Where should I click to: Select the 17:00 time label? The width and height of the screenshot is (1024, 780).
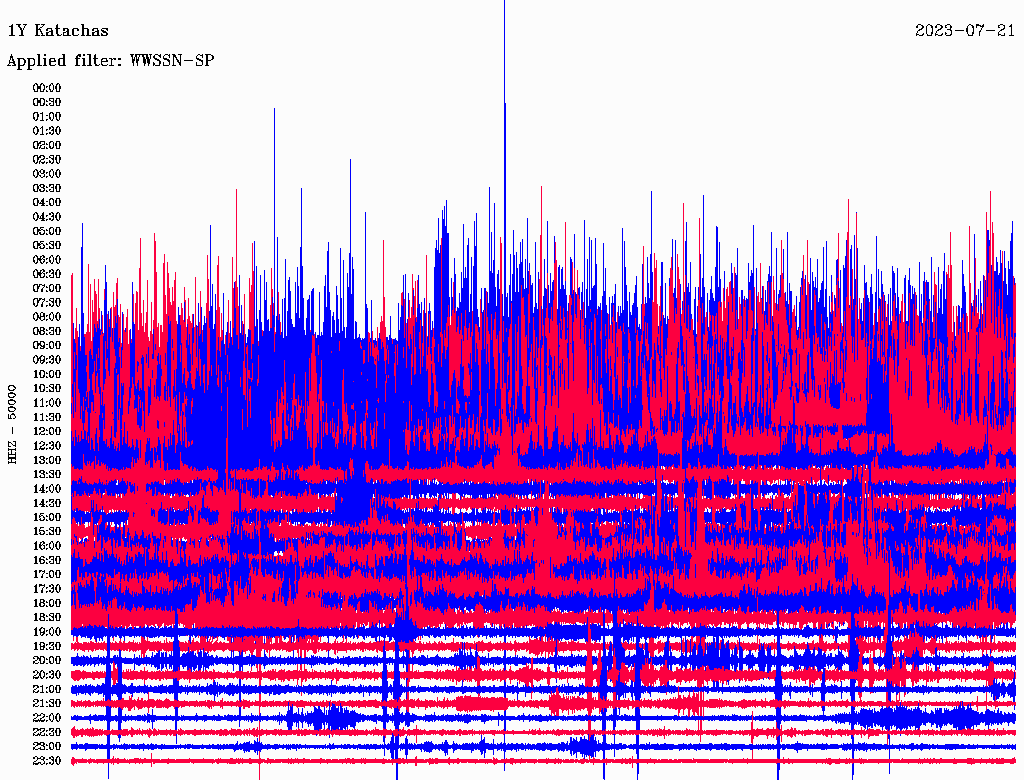47,575
